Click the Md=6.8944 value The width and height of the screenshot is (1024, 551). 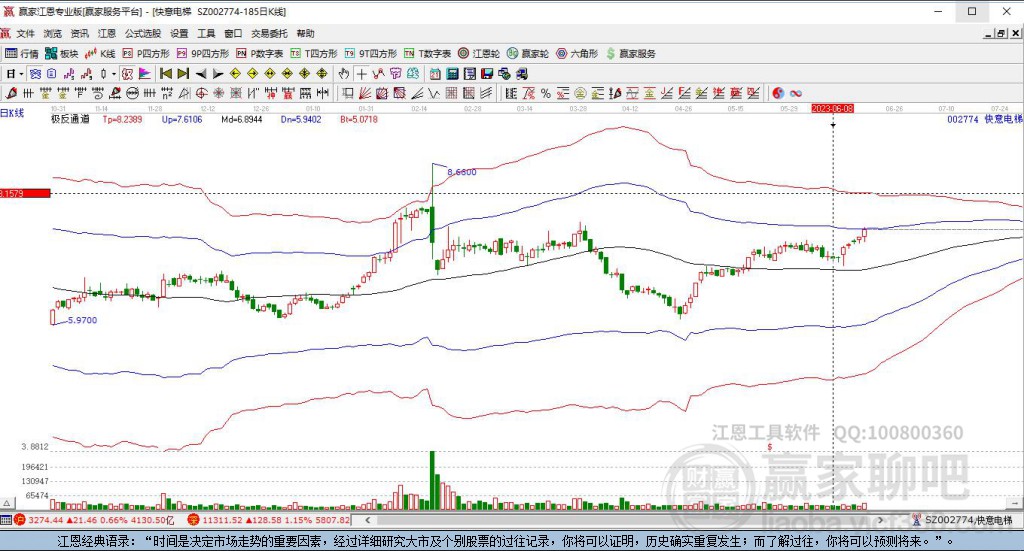[242, 119]
